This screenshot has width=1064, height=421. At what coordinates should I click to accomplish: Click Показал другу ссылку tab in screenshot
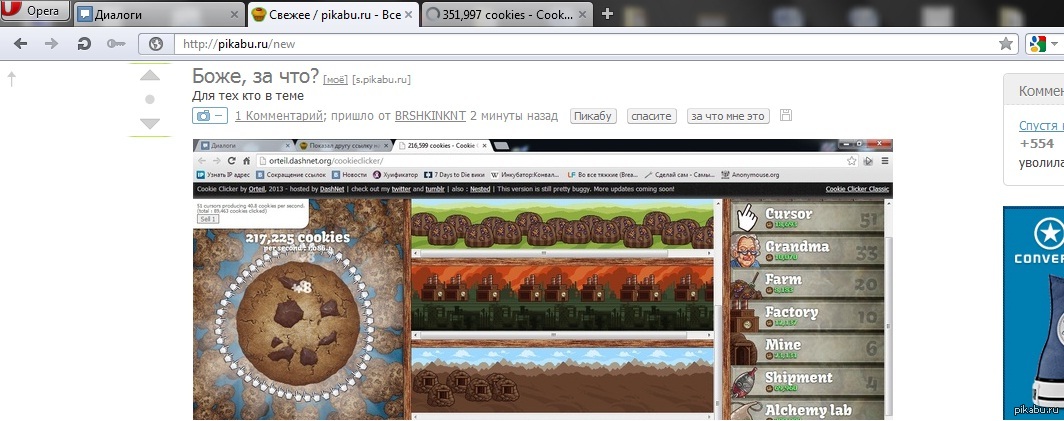(343, 145)
